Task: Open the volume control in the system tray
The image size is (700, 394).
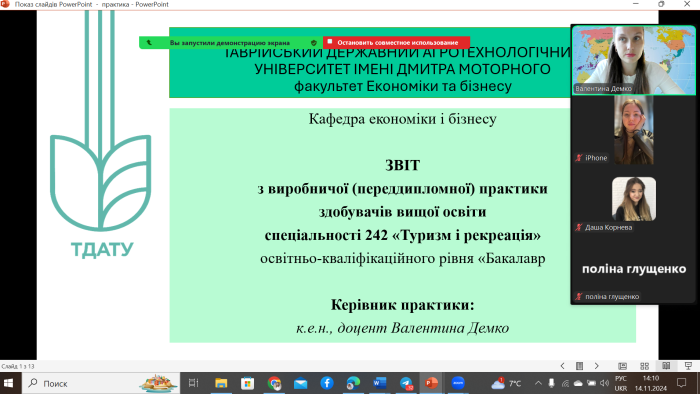Action: 604,383
